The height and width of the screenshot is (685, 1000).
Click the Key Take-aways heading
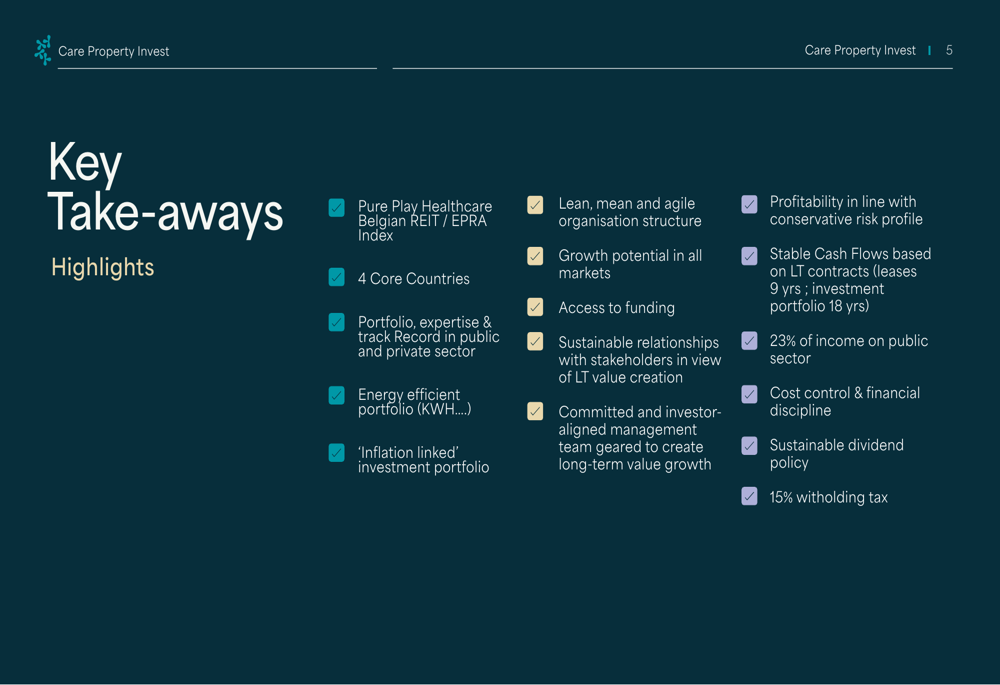point(165,188)
